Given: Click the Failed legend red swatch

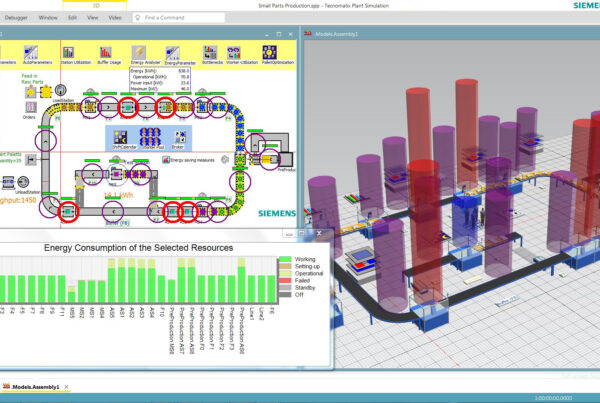Looking at the screenshot, I should 285,281.
